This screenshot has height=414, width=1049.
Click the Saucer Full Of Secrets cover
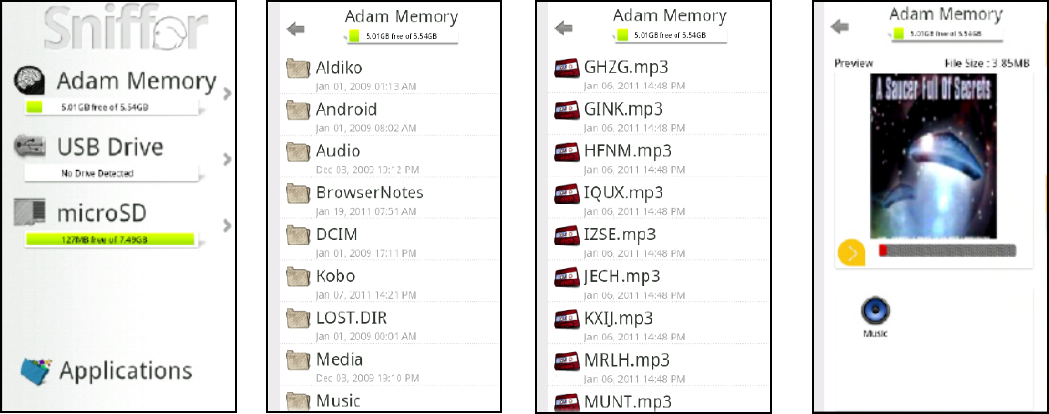933,156
